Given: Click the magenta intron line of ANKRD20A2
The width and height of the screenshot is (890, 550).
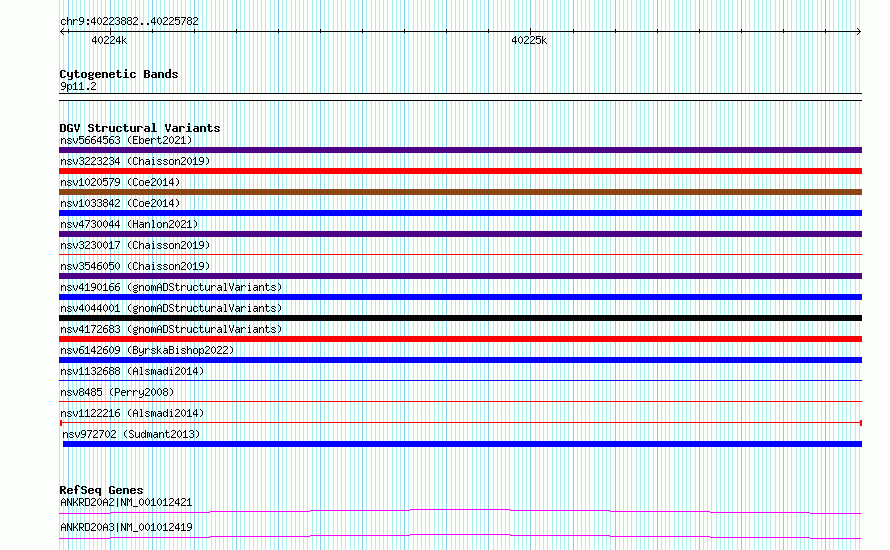Looking at the screenshot, I should click(x=460, y=510).
